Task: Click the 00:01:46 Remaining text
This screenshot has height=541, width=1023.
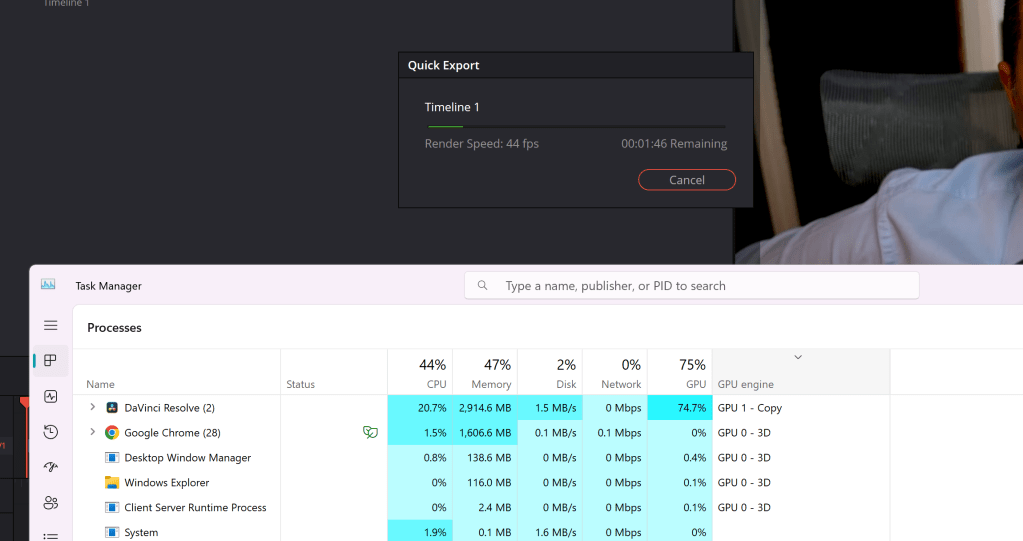Action: point(674,144)
